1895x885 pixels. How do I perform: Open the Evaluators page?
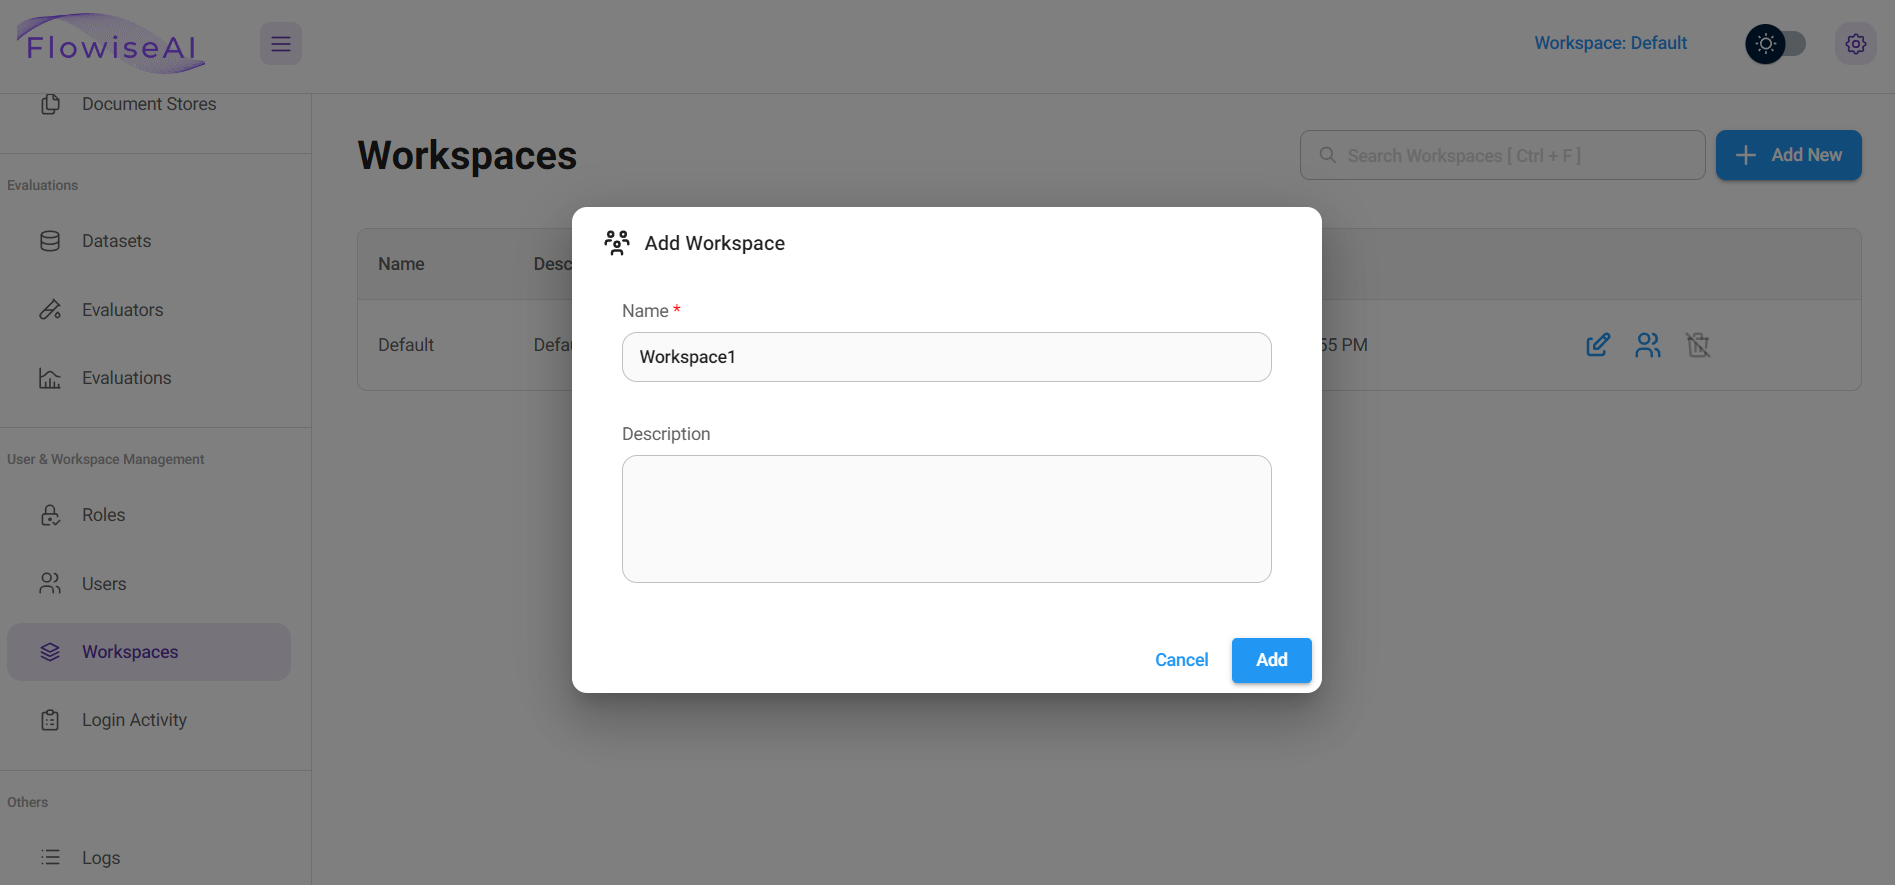(x=122, y=310)
